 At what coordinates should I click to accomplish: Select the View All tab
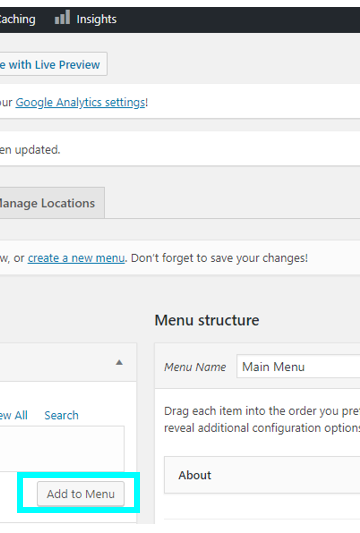click(14, 415)
